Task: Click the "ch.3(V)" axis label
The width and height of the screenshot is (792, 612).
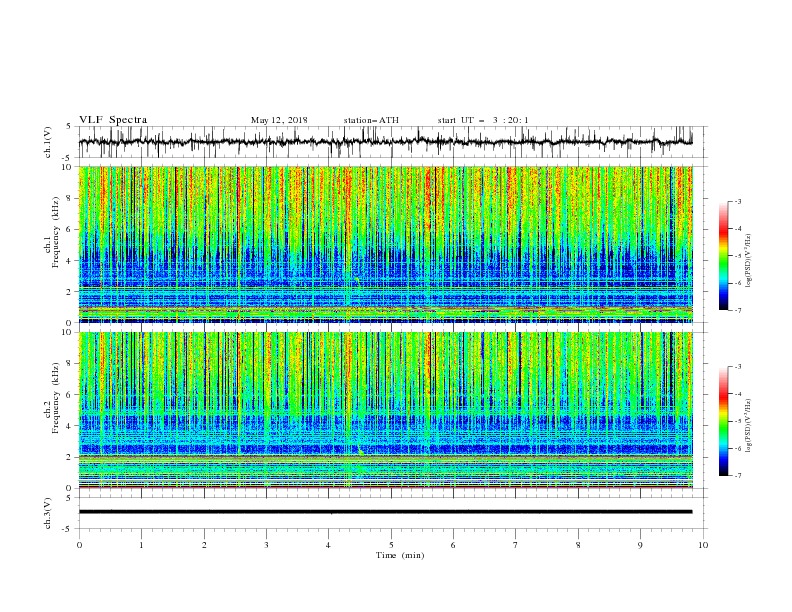Action: point(48,513)
